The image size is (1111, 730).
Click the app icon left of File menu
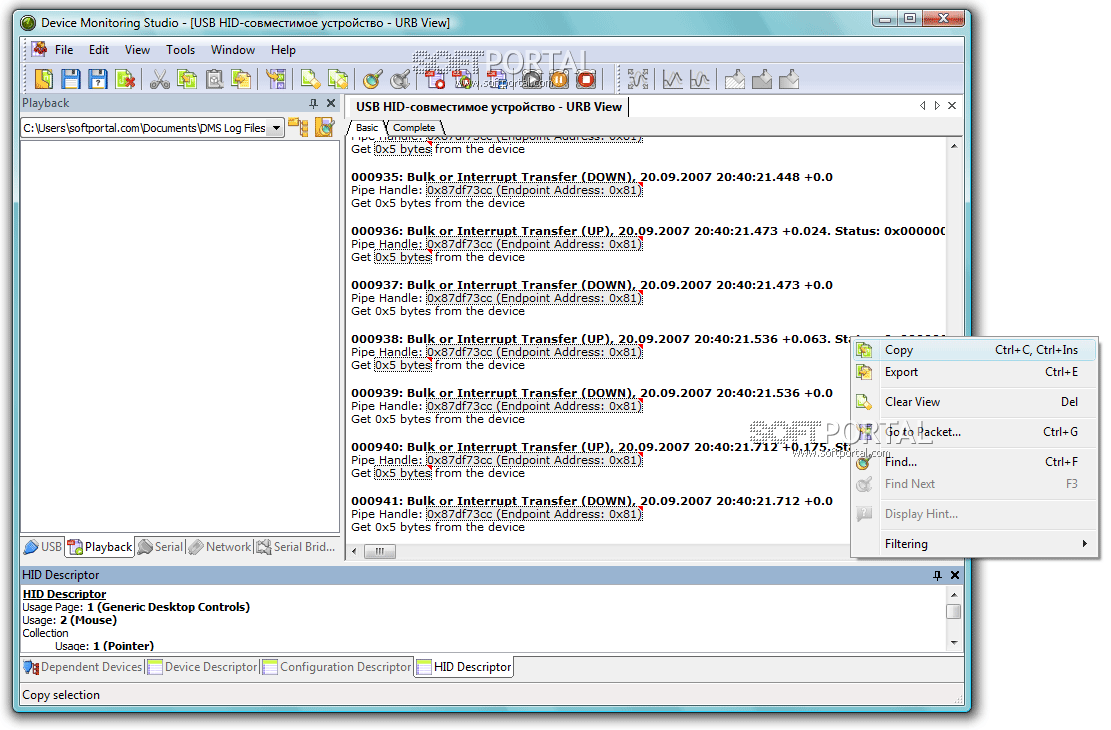point(40,50)
